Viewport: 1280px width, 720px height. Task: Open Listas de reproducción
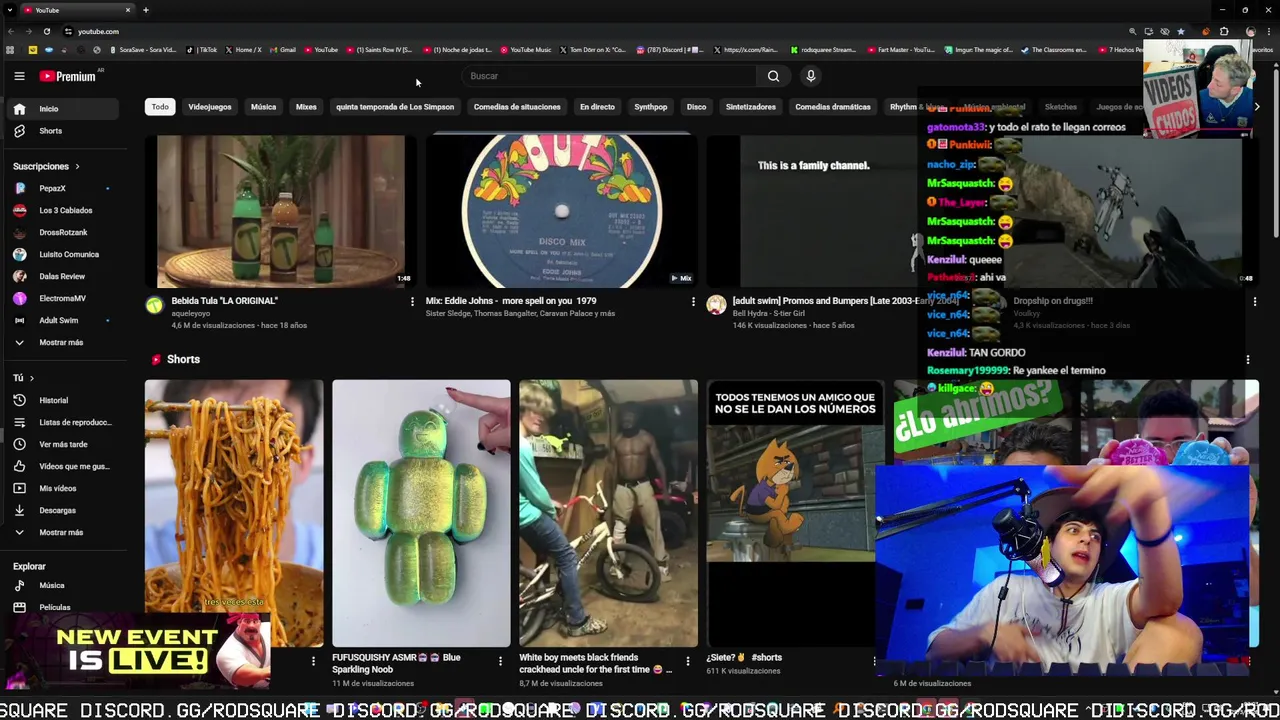[x=64, y=422]
